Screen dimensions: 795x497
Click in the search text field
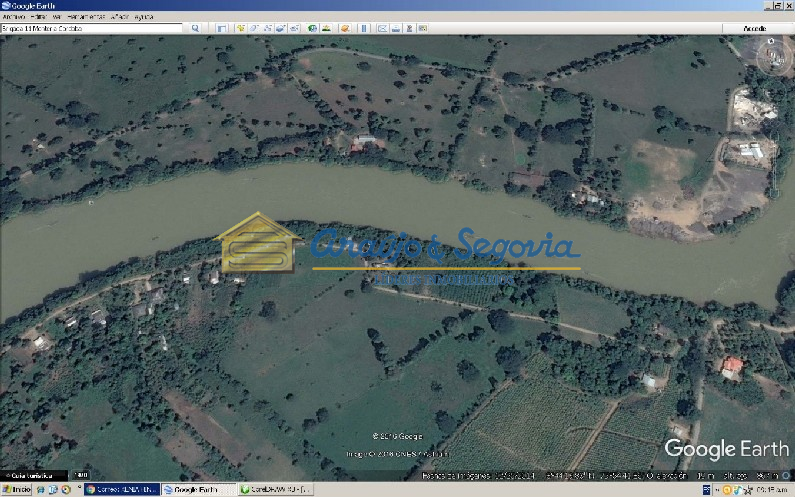pos(95,29)
